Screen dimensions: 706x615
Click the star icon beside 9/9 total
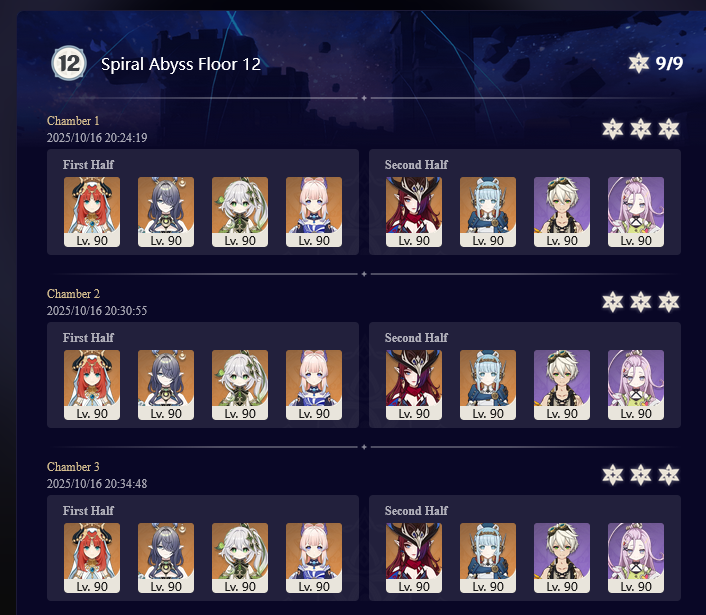click(638, 63)
